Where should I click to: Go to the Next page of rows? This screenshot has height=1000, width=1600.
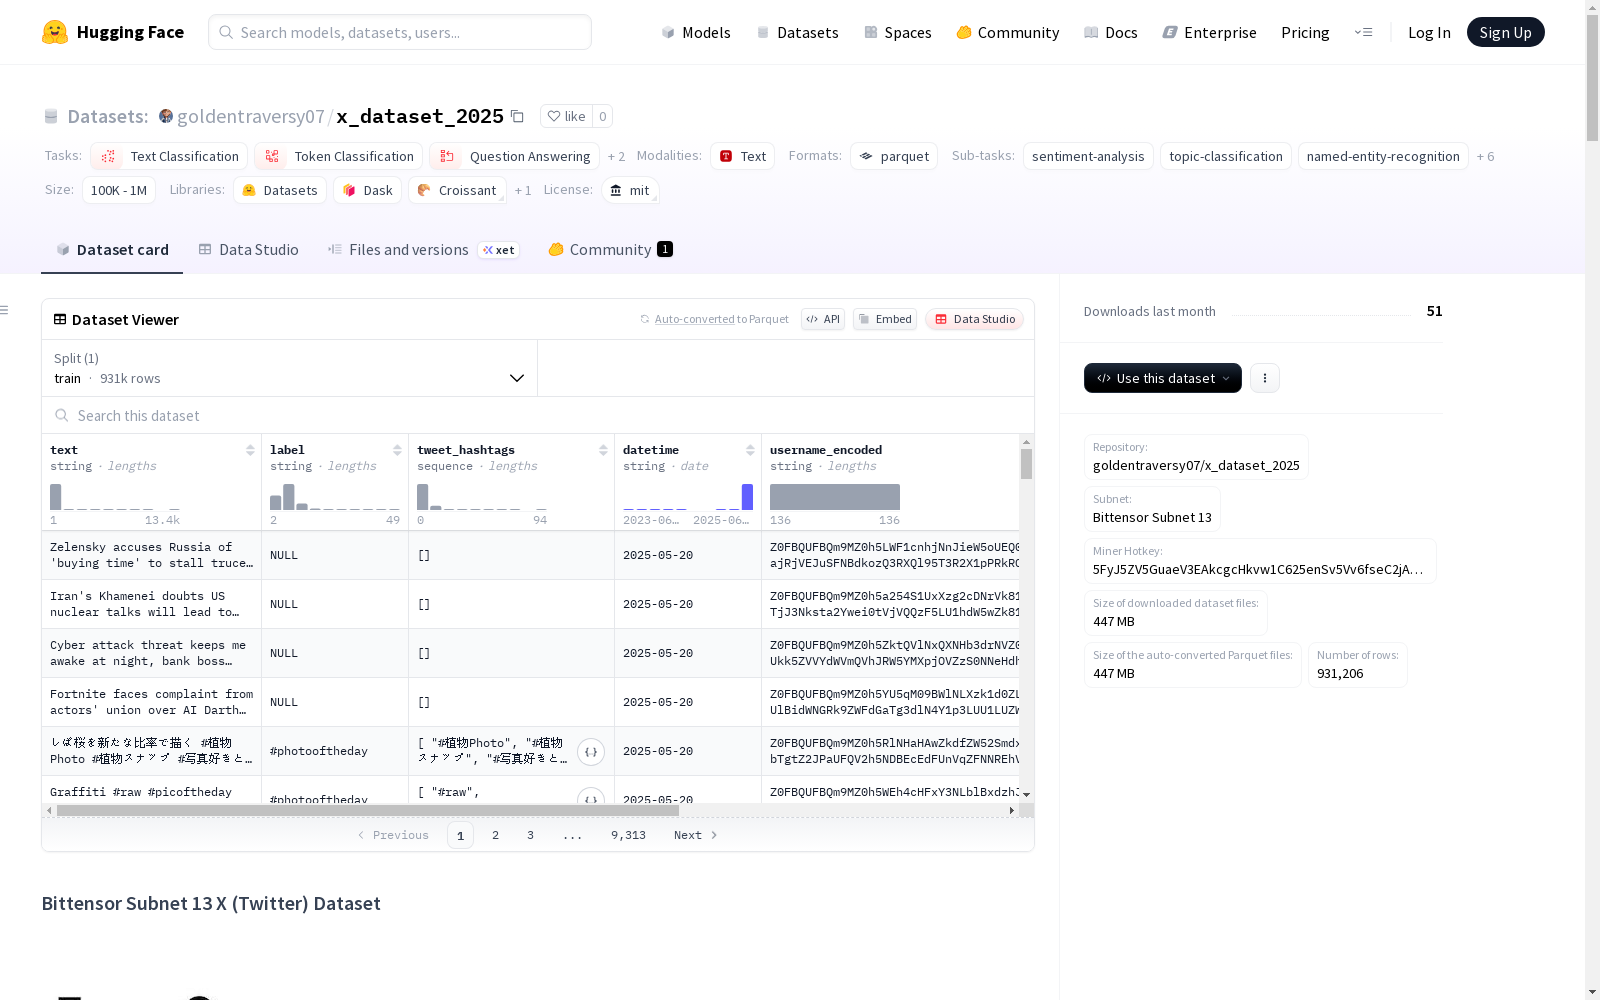(x=696, y=835)
